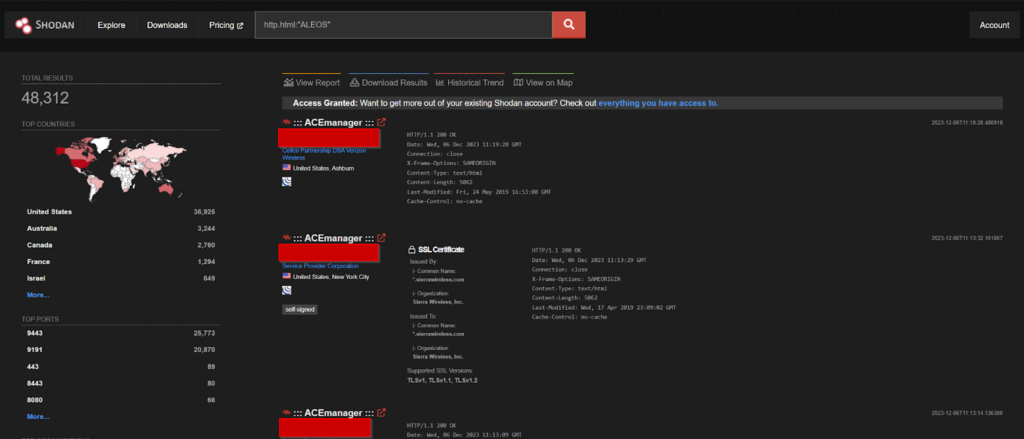
Task: Click the Canada count 2,760
Action: point(206,245)
